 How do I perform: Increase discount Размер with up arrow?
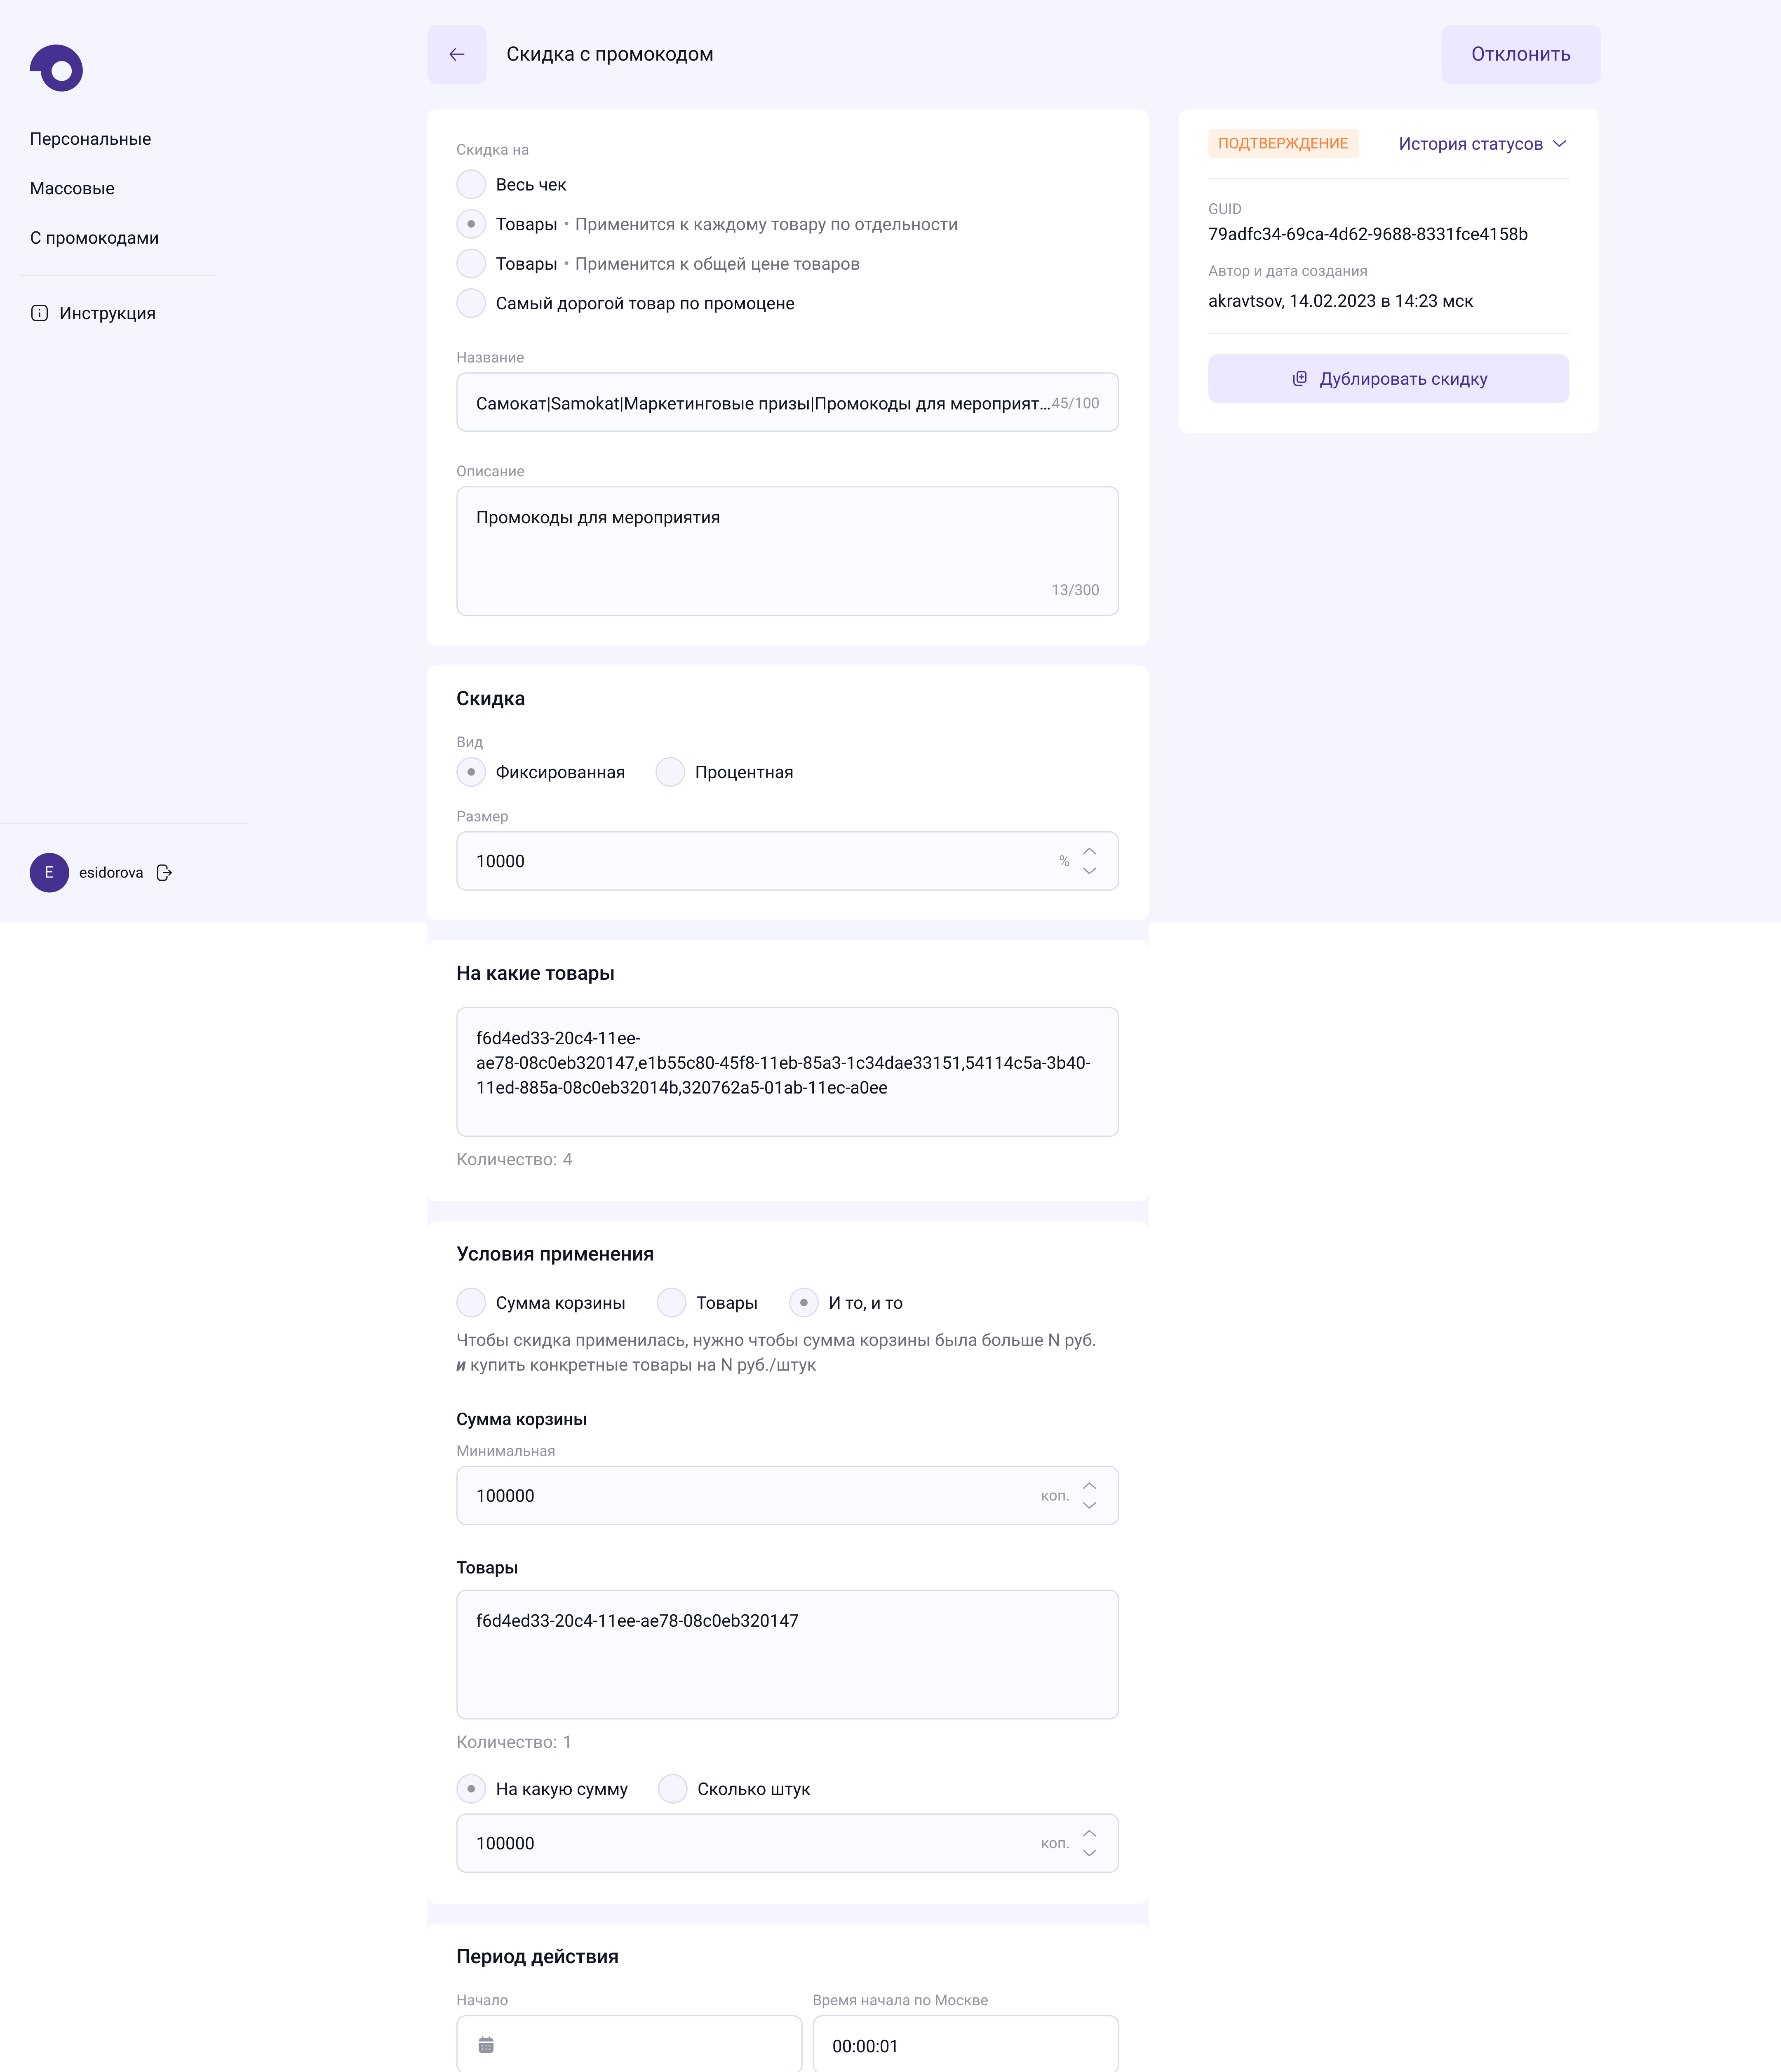(1090, 851)
